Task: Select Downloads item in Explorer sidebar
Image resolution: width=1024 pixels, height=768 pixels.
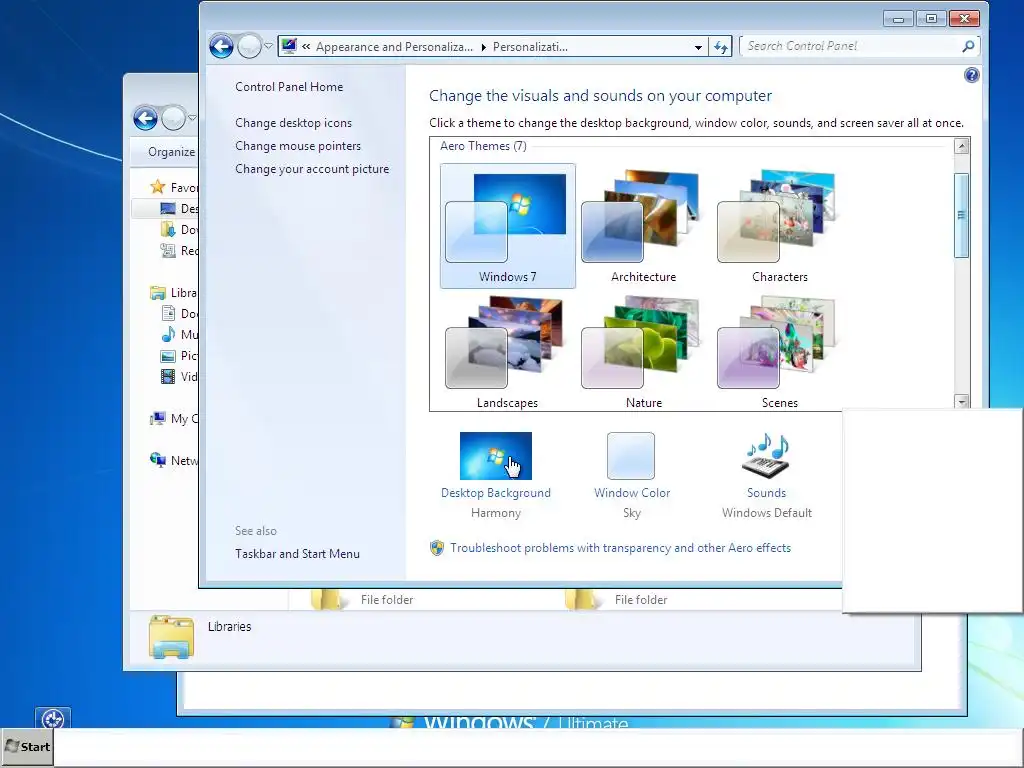Action: tap(179, 229)
